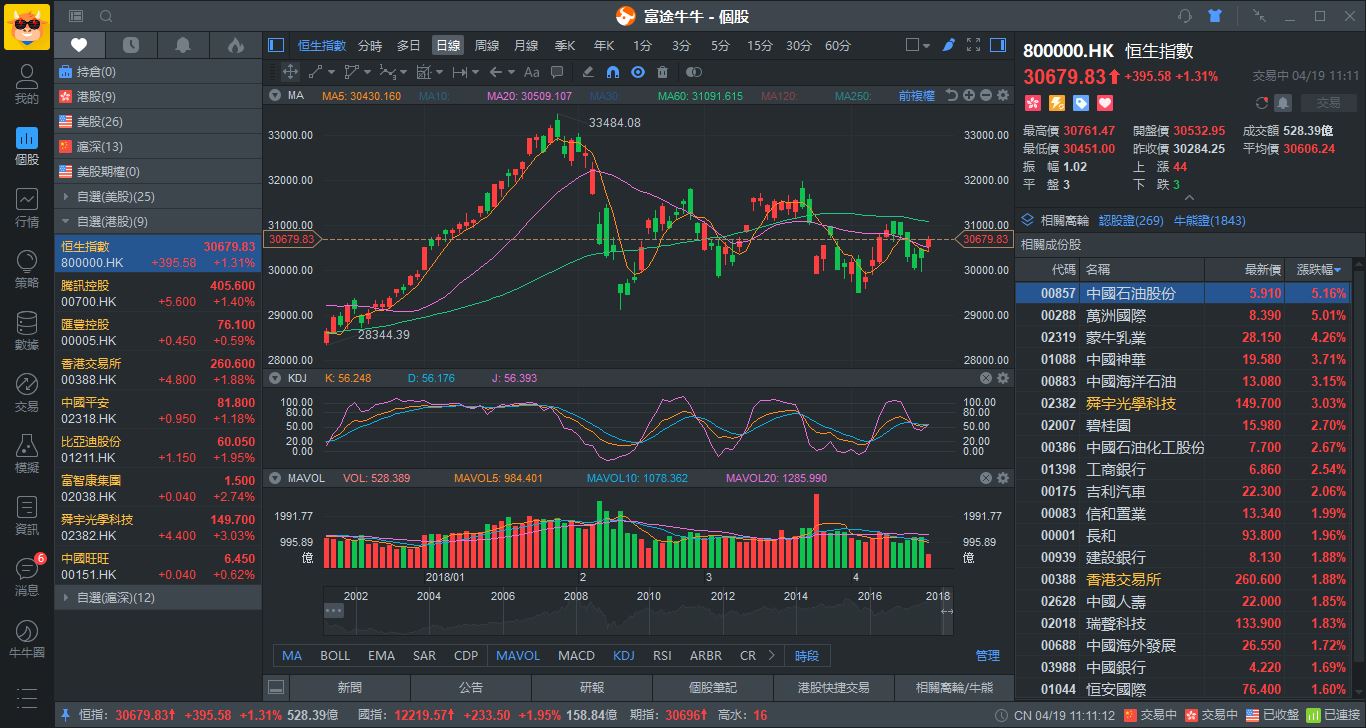Open the line tool dropdown arrow
The image size is (1366, 728).
332,72
